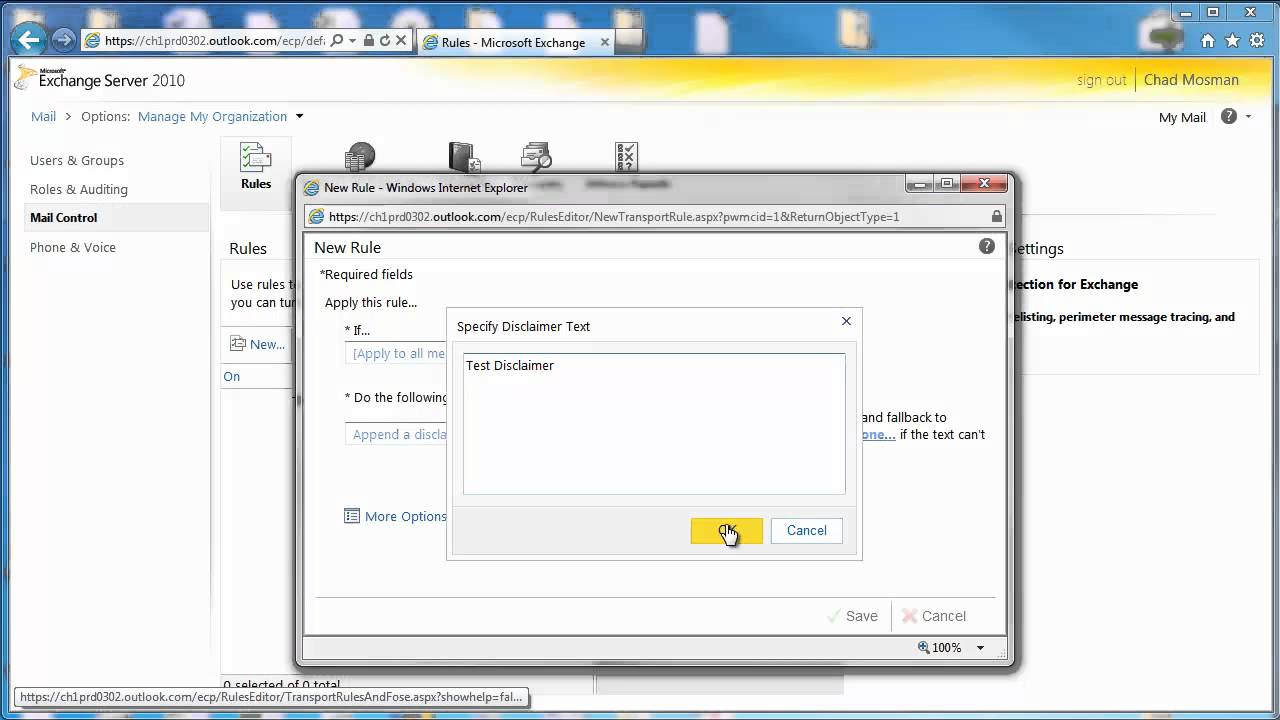Click the 'If...' condition dropdown field

tap(396, 353)
